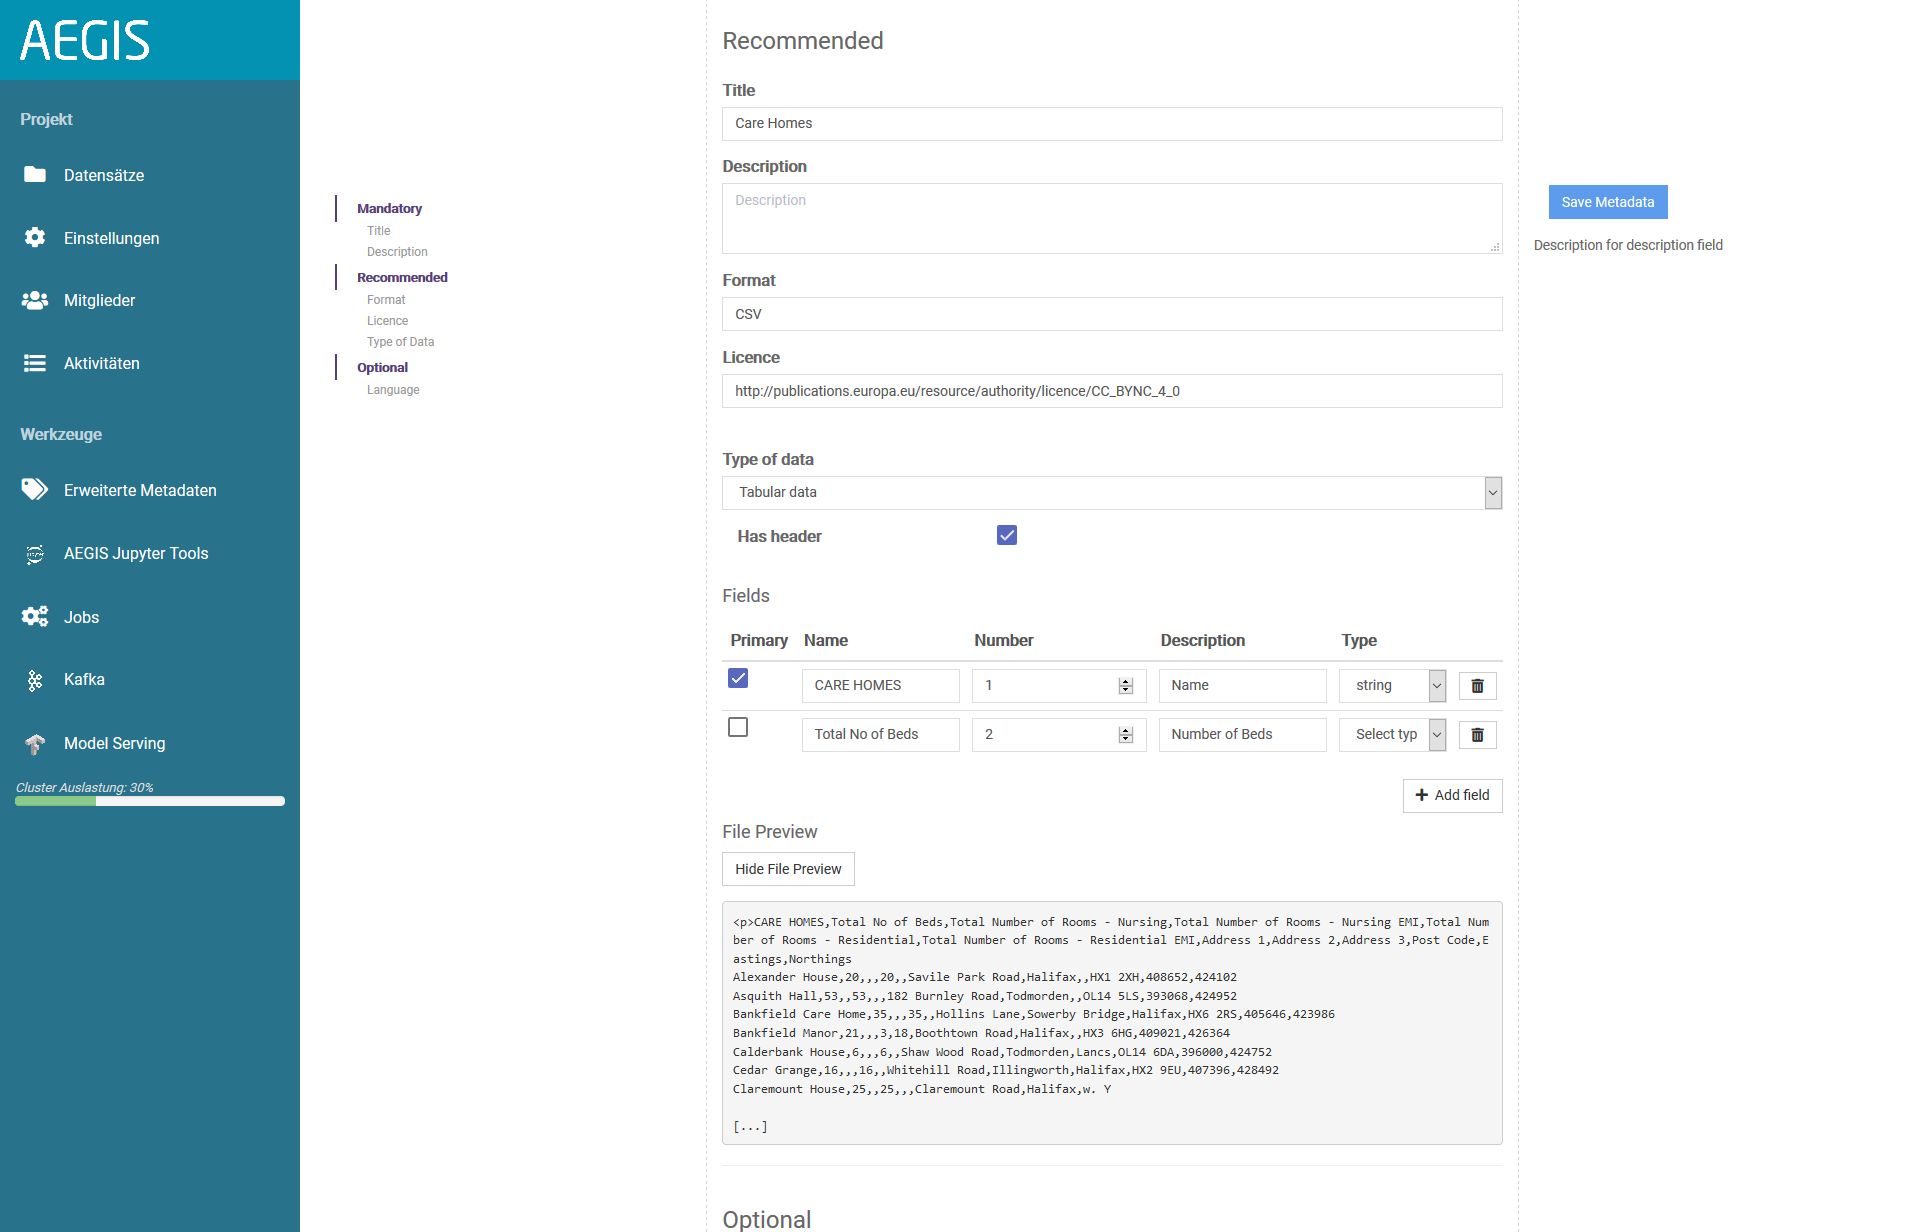Launch AEGIS Jupyter Tools icon
1925x1232 pixels.
pyautogui.click(x=35, y=554)
